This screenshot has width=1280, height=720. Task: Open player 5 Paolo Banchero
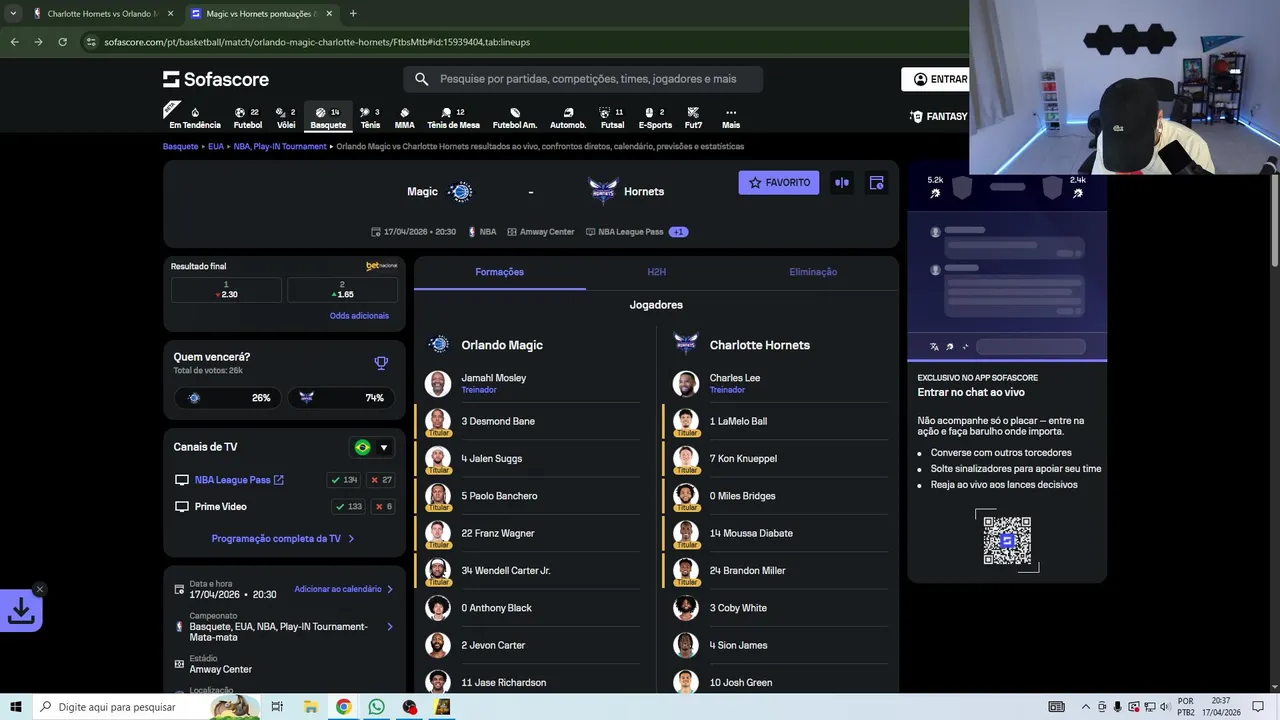[527, 496]
